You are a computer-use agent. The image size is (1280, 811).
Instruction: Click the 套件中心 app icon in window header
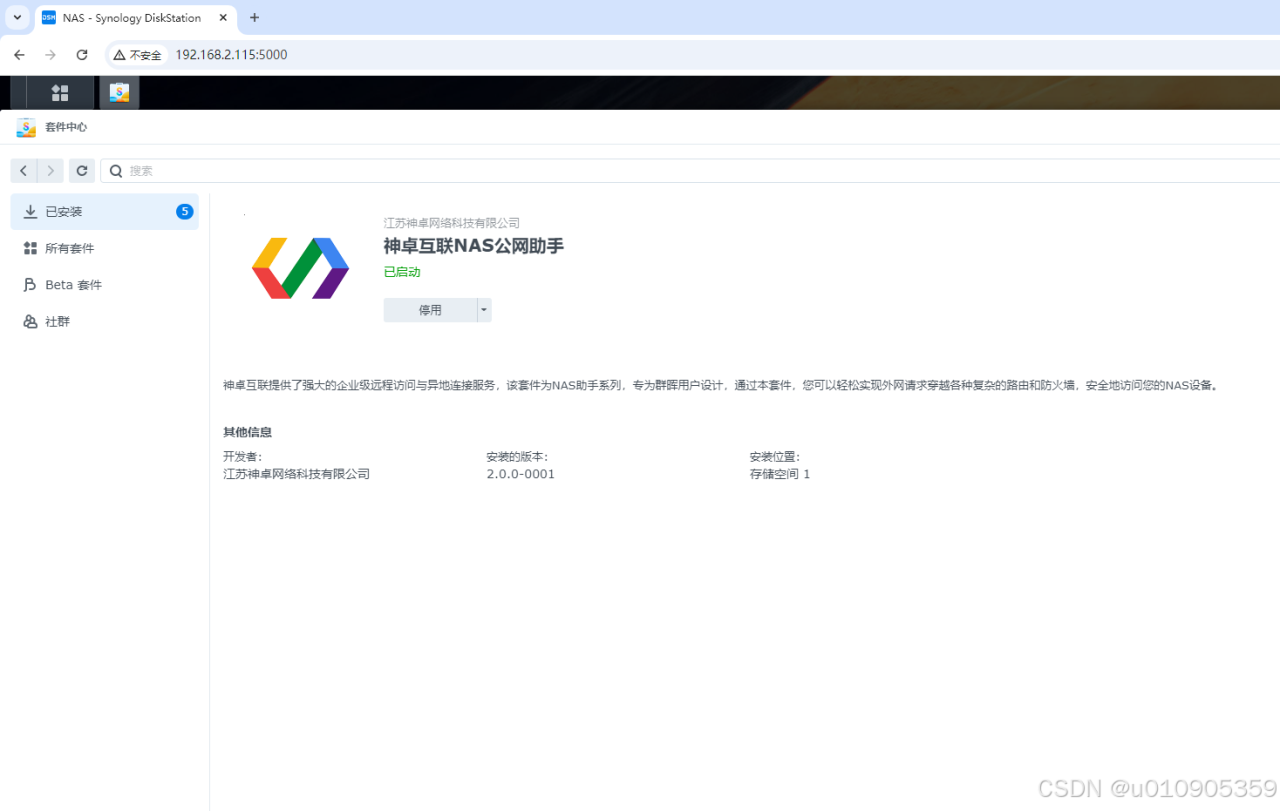25,127
